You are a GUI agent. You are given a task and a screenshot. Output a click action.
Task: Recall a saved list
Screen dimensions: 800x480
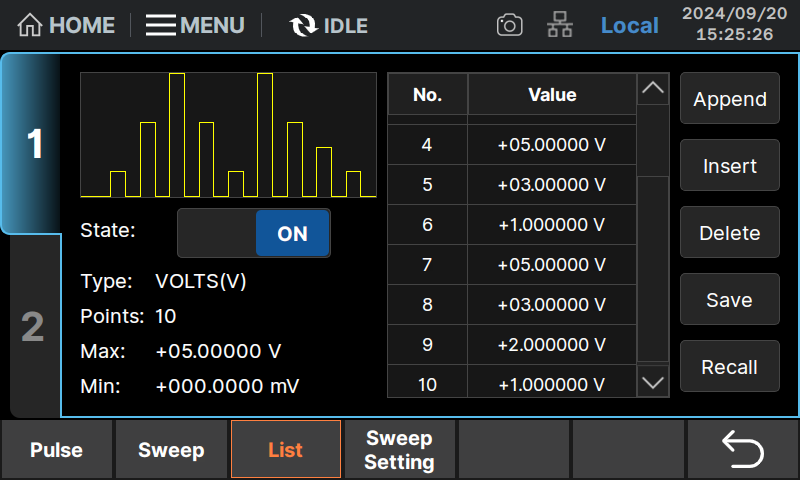(x=729, y=367)
